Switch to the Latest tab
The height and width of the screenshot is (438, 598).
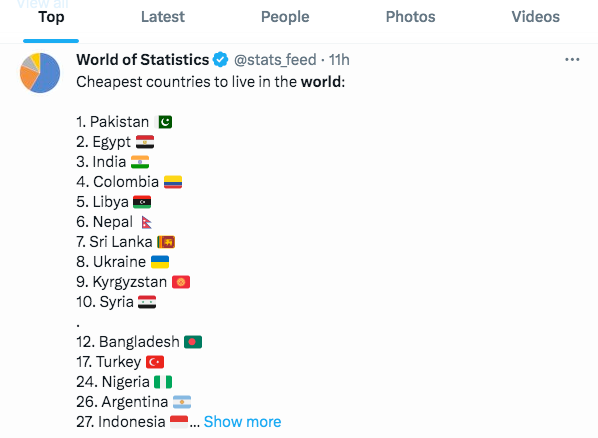(163, 17)
